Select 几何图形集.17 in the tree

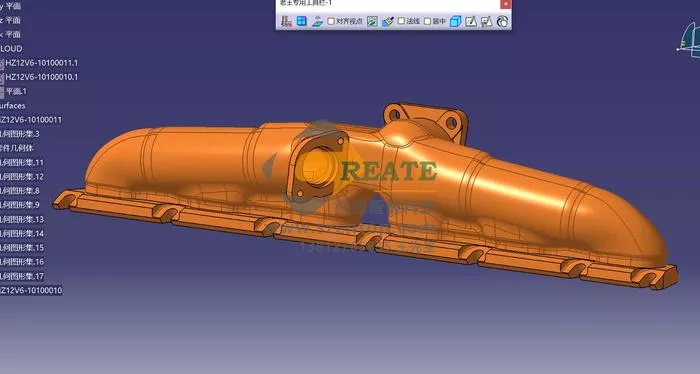[x=22, y=276]
